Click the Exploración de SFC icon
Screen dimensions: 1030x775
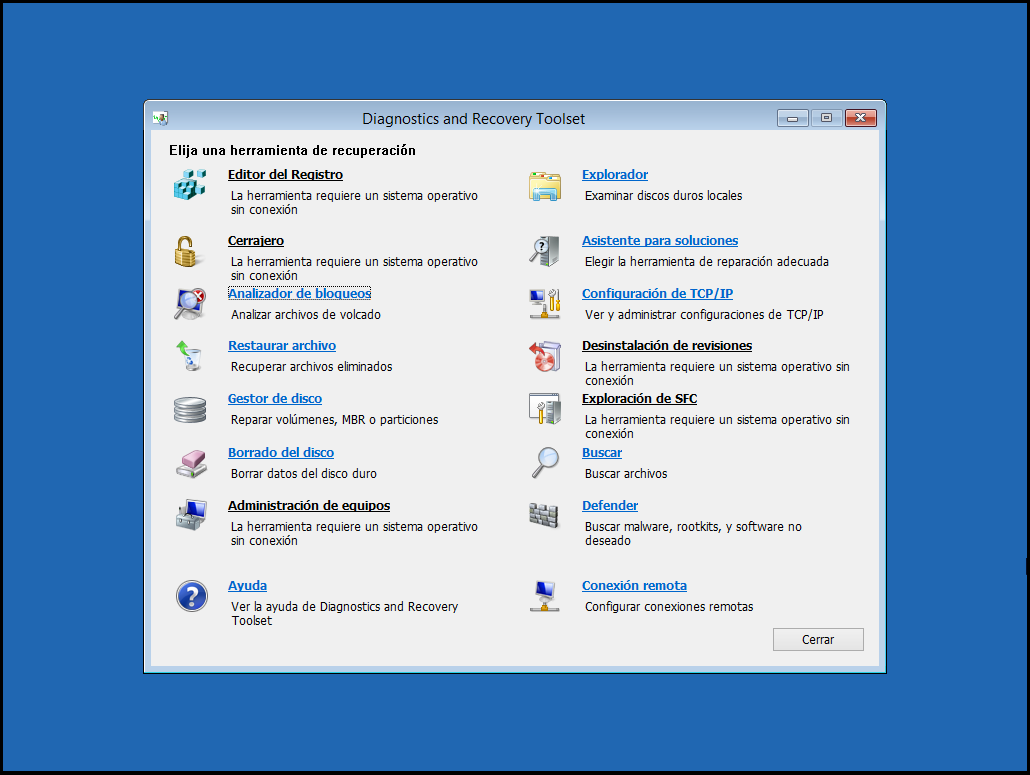pos(545,409)
